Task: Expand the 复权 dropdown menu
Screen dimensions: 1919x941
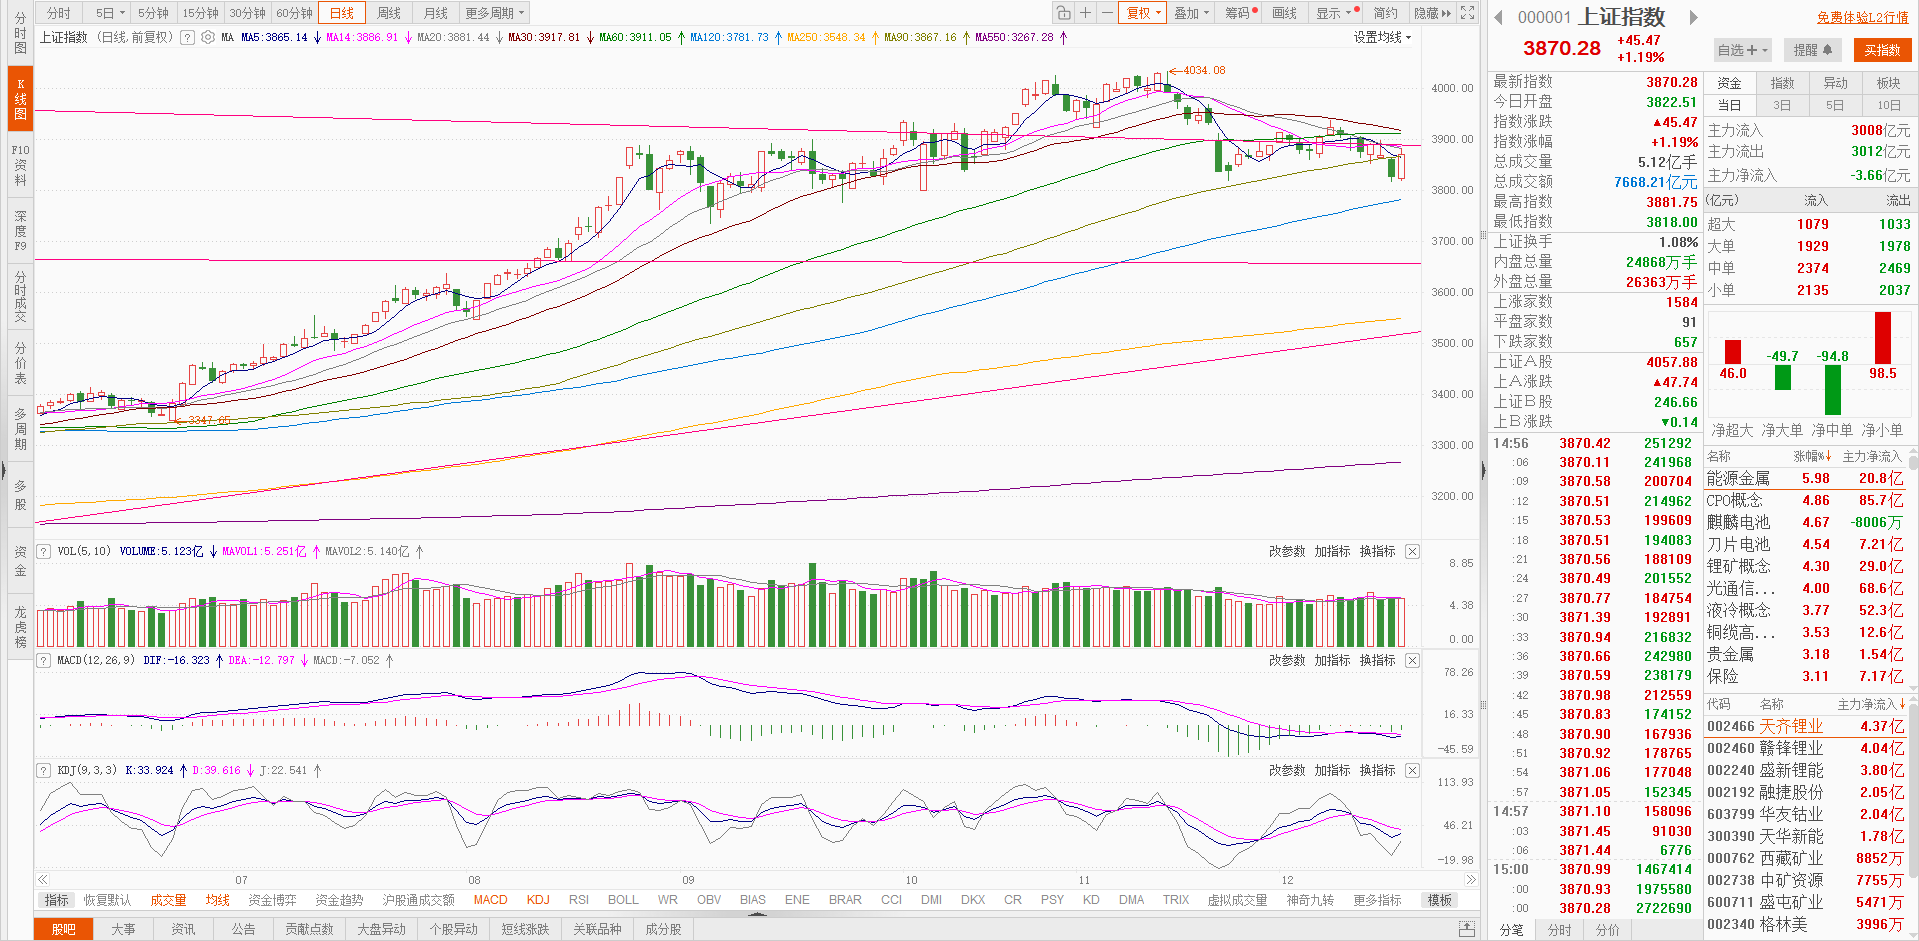Action: [x=1143, y=13]
